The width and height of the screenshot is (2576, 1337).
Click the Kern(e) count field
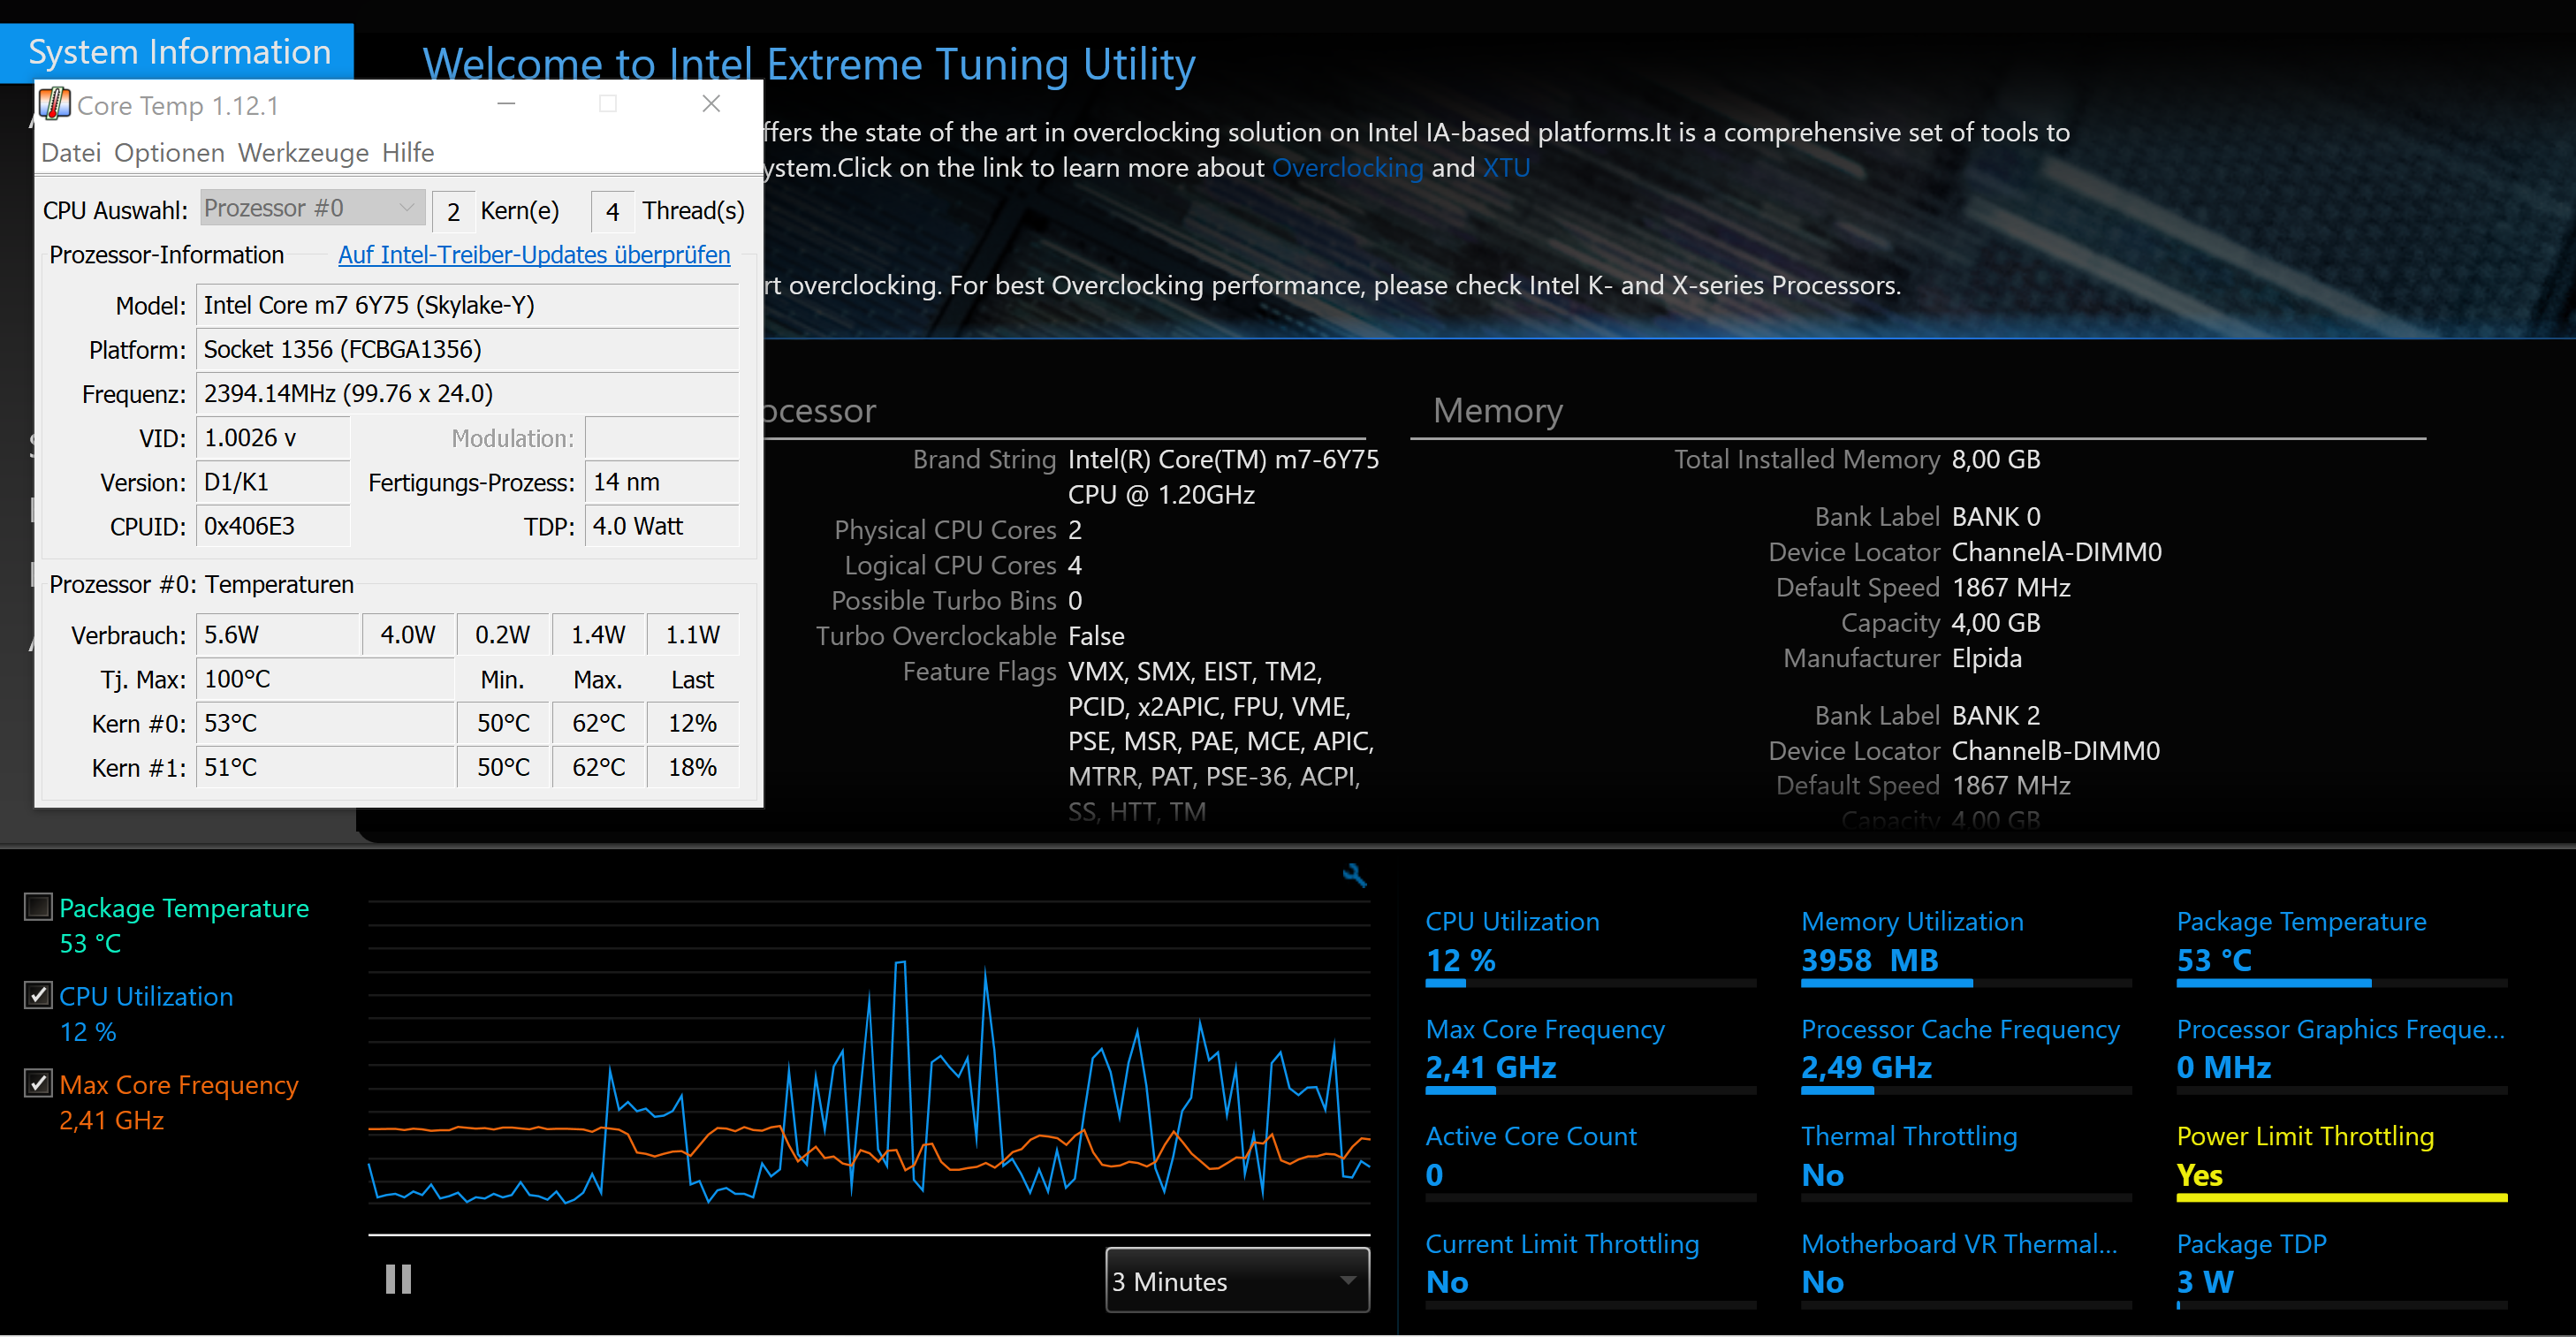[453, 211]
